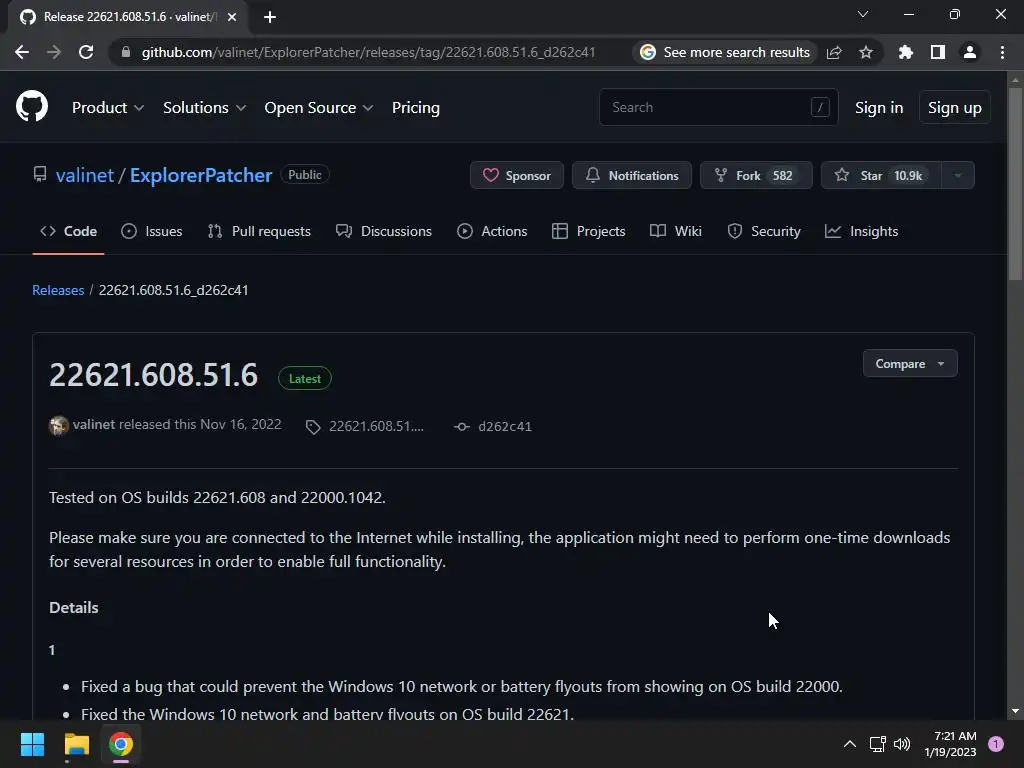Click the page vertical scrollbar thumb
This screenshot has height=768, width=1024.
click(x=1015, y=183)
